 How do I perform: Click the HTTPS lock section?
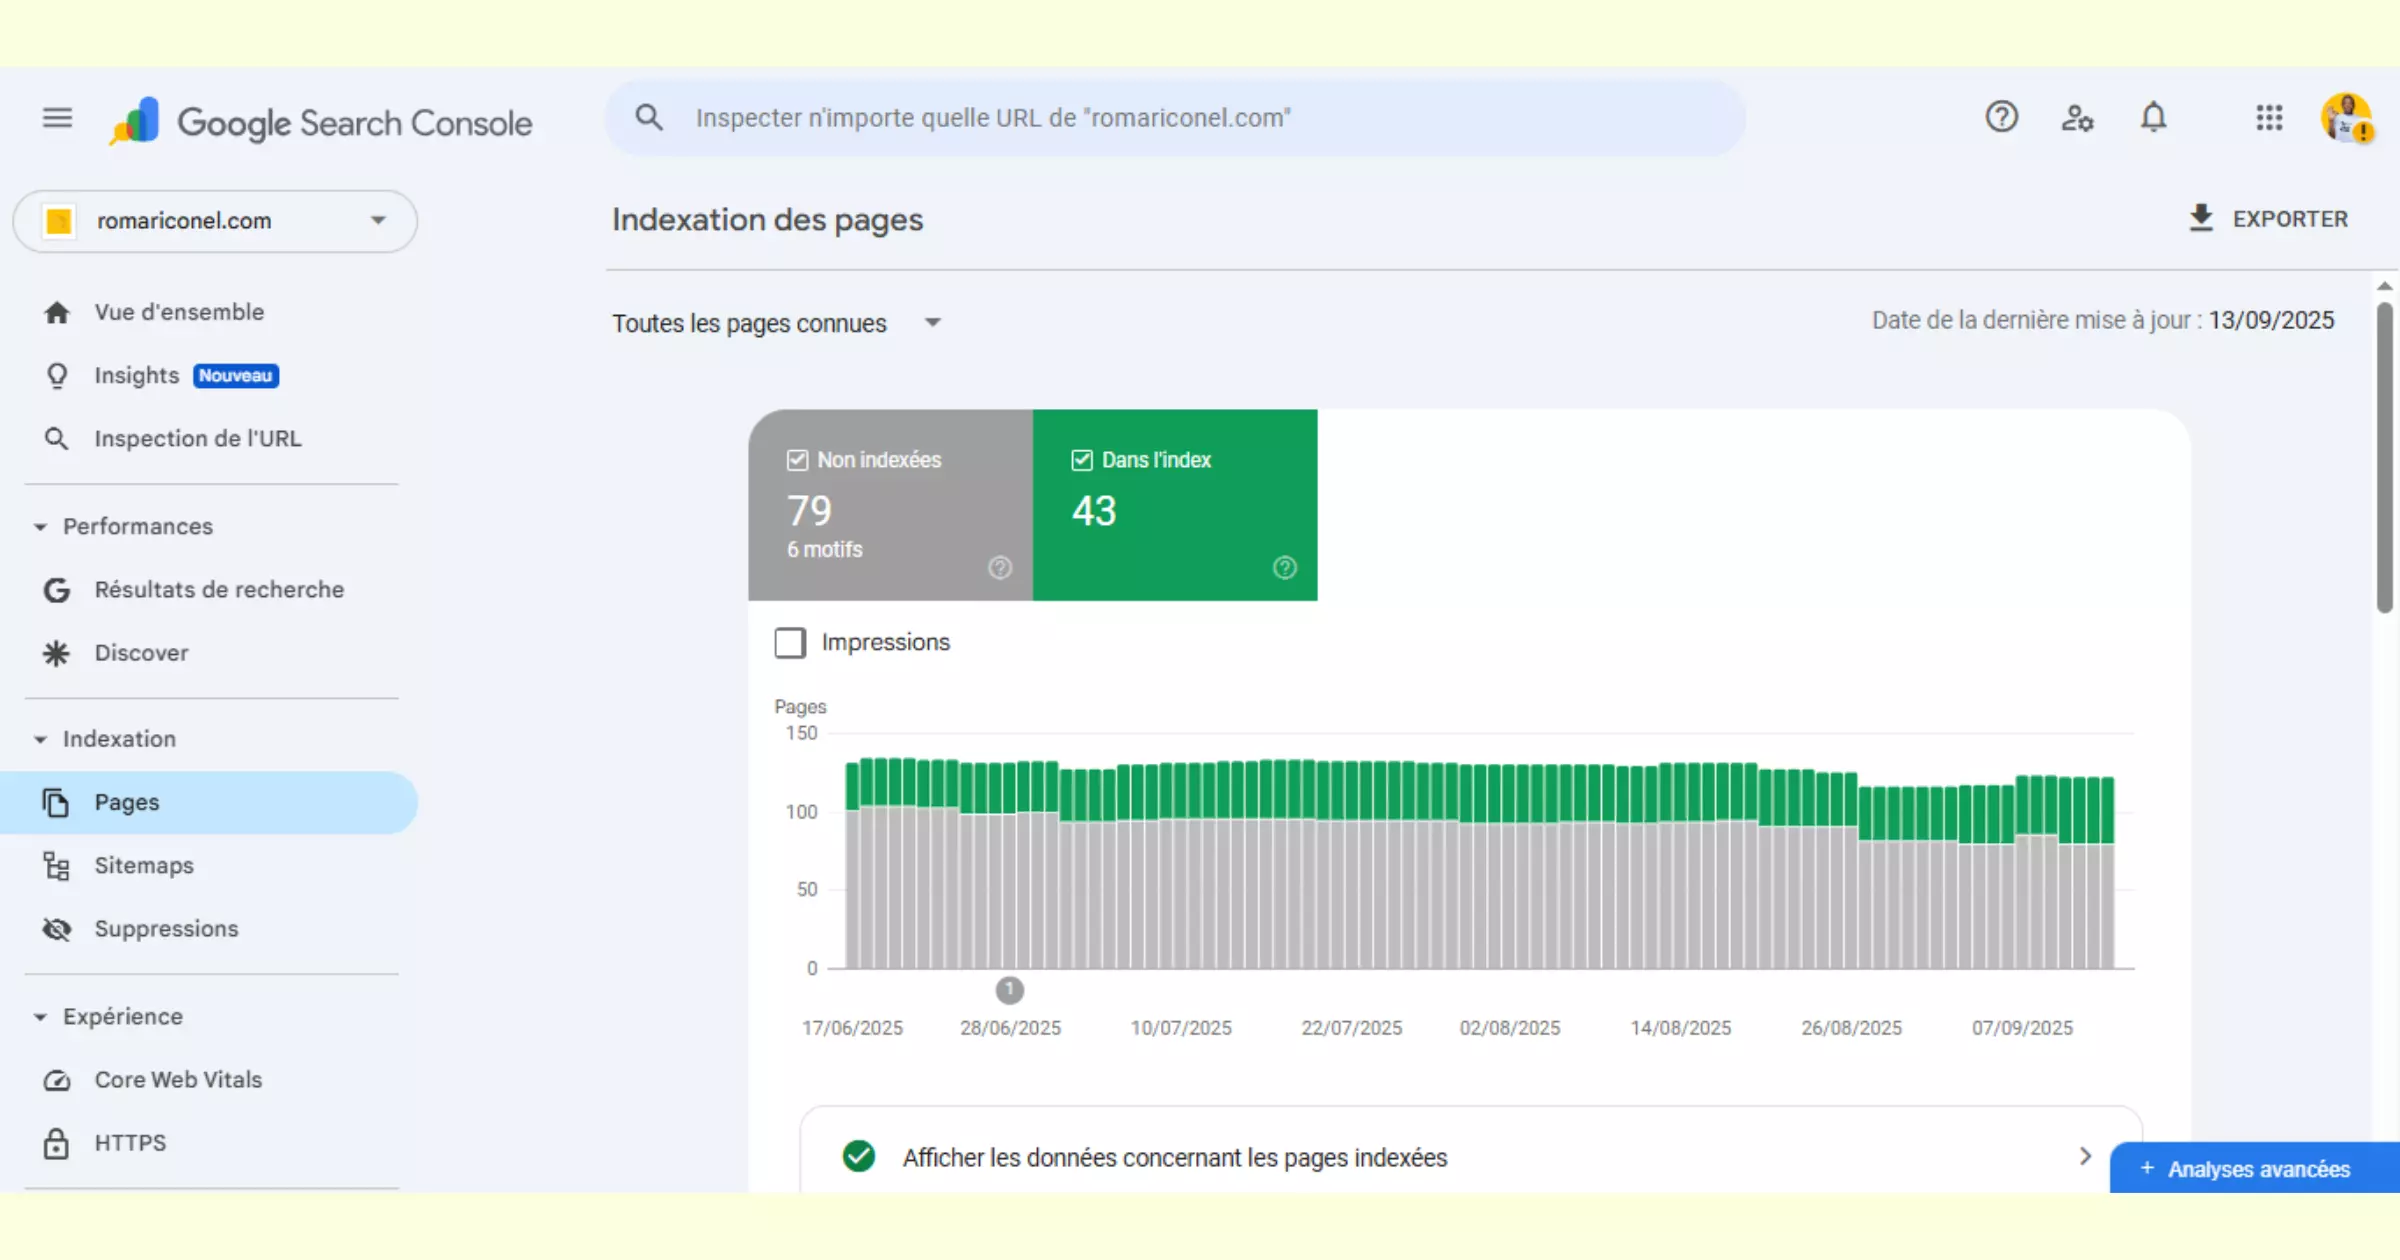pyautogui.click(x=130, y=1142)
